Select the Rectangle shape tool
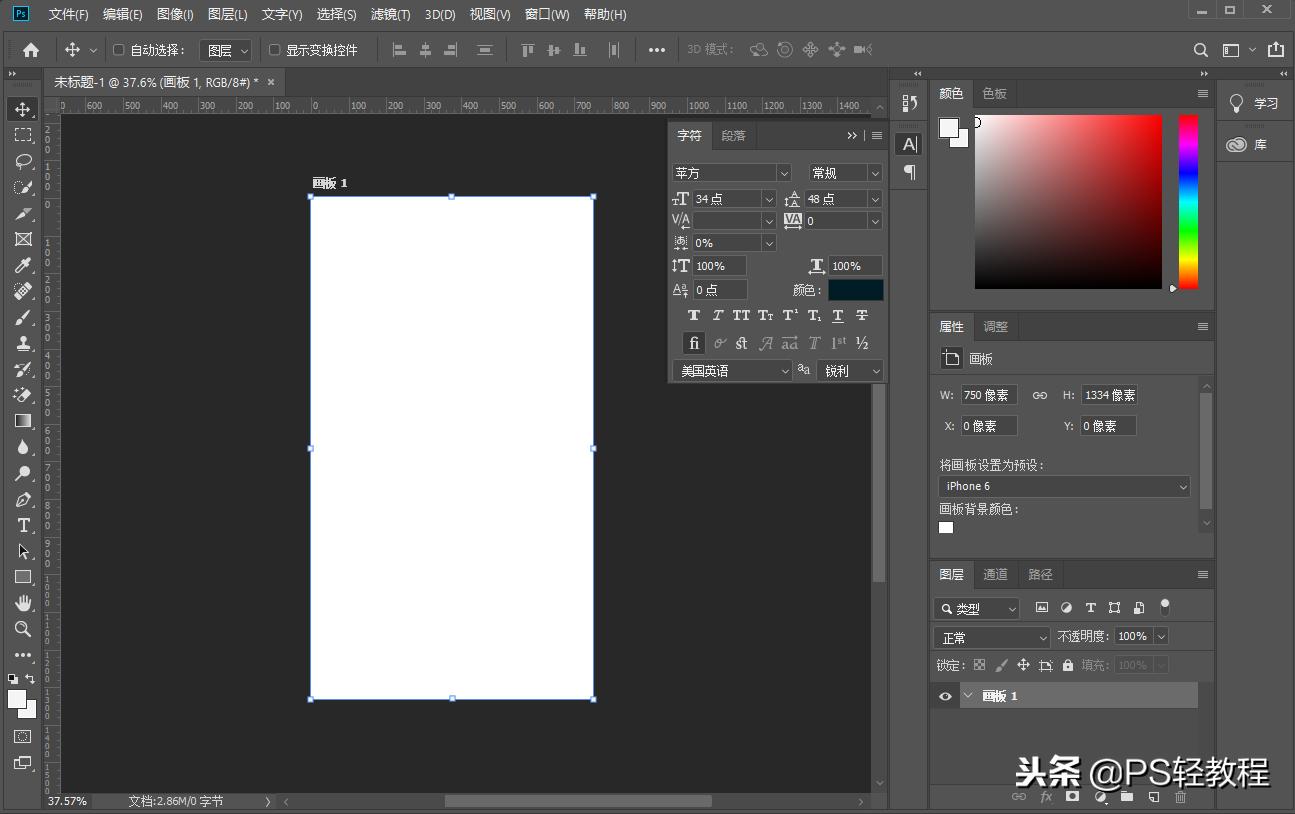Image resolution: width=1295 pixels, height=814 pixels. 23,577
